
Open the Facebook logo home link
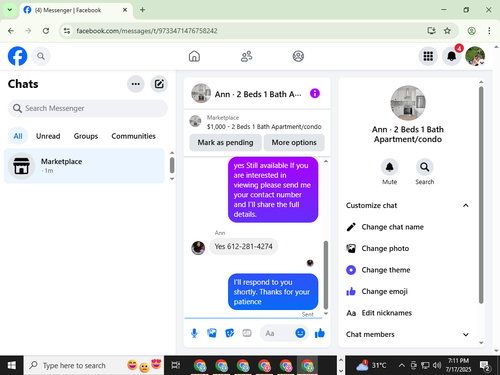pos(17,56)
